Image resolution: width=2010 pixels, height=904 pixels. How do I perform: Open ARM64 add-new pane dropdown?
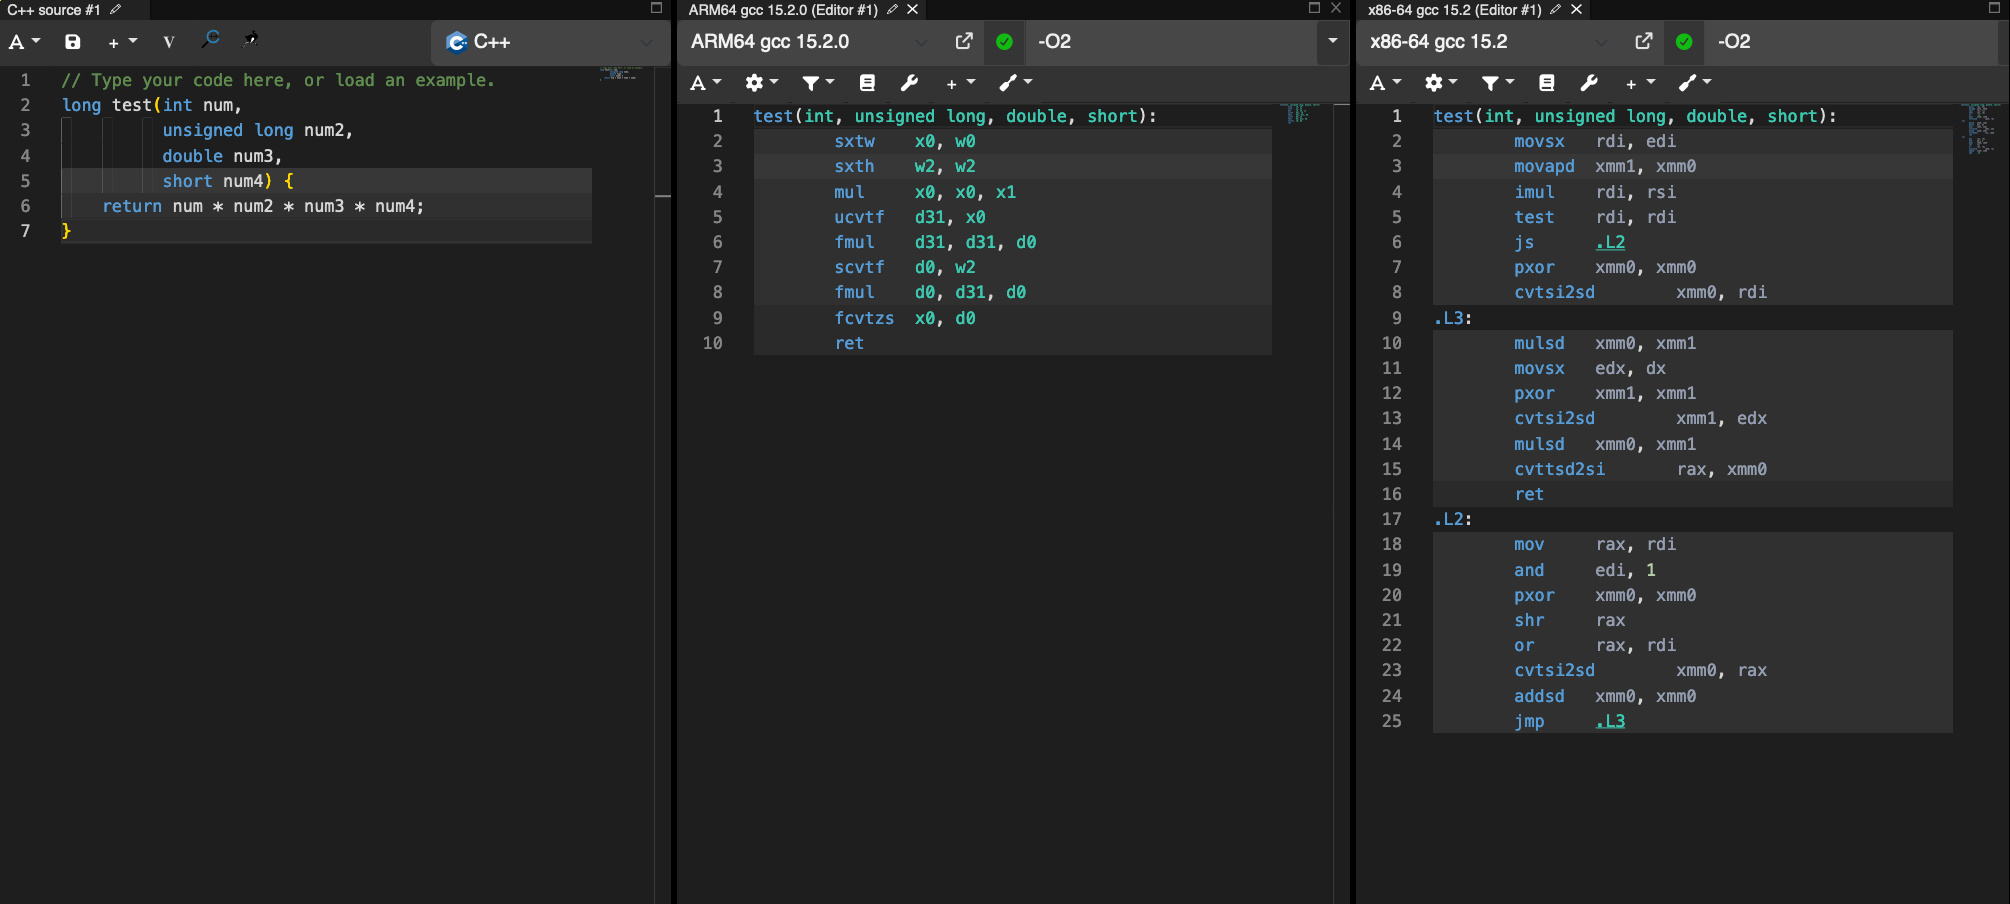pos(960,83)
